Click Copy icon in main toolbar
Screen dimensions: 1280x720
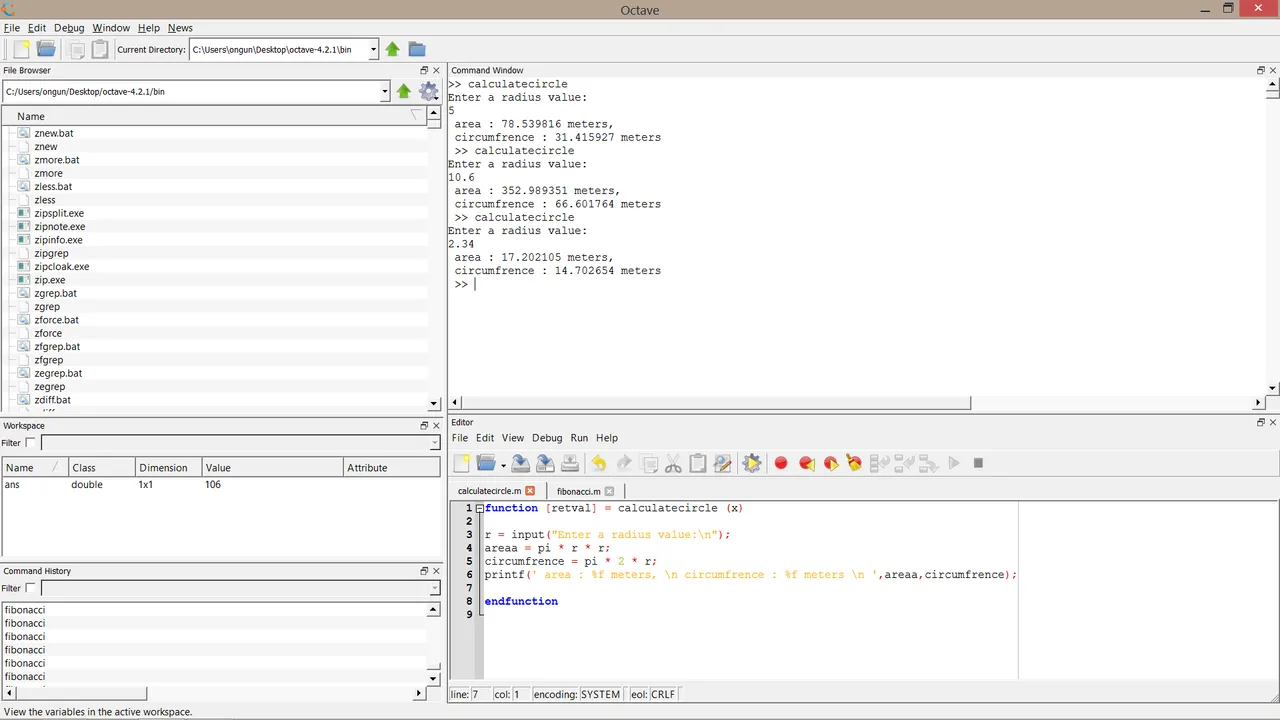point(76,49)
